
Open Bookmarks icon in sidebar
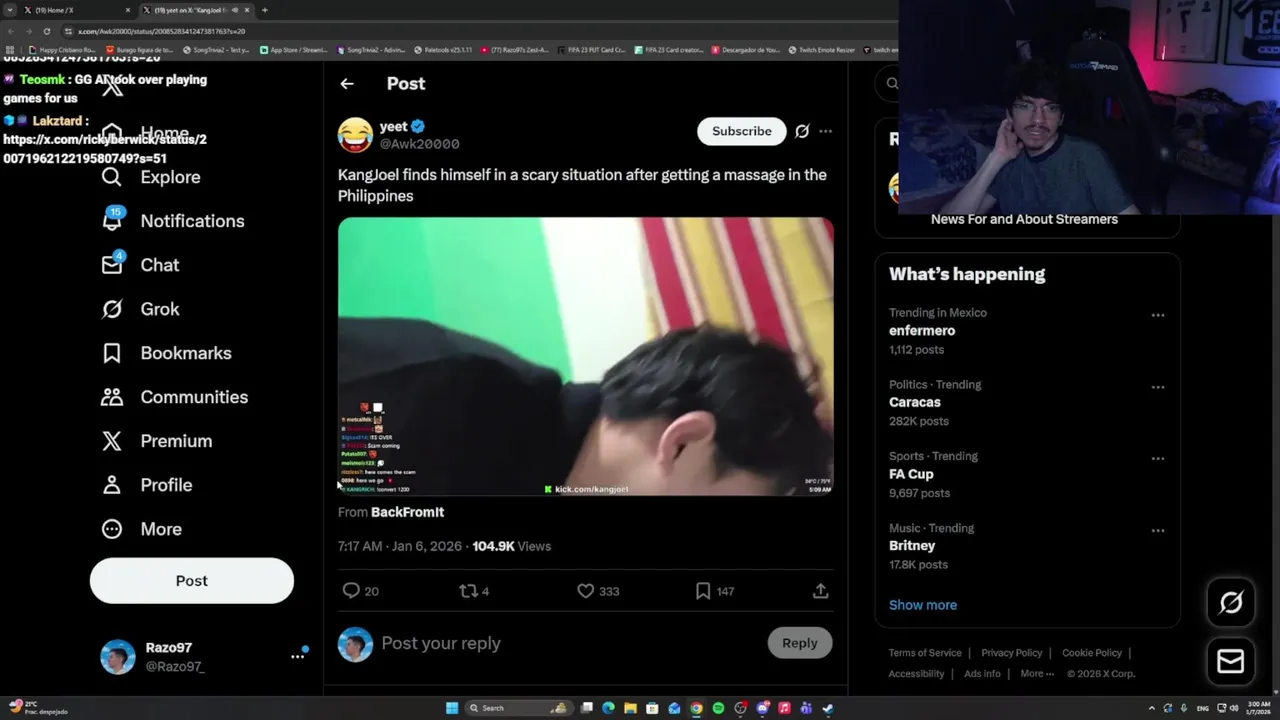tap(112, 353)
